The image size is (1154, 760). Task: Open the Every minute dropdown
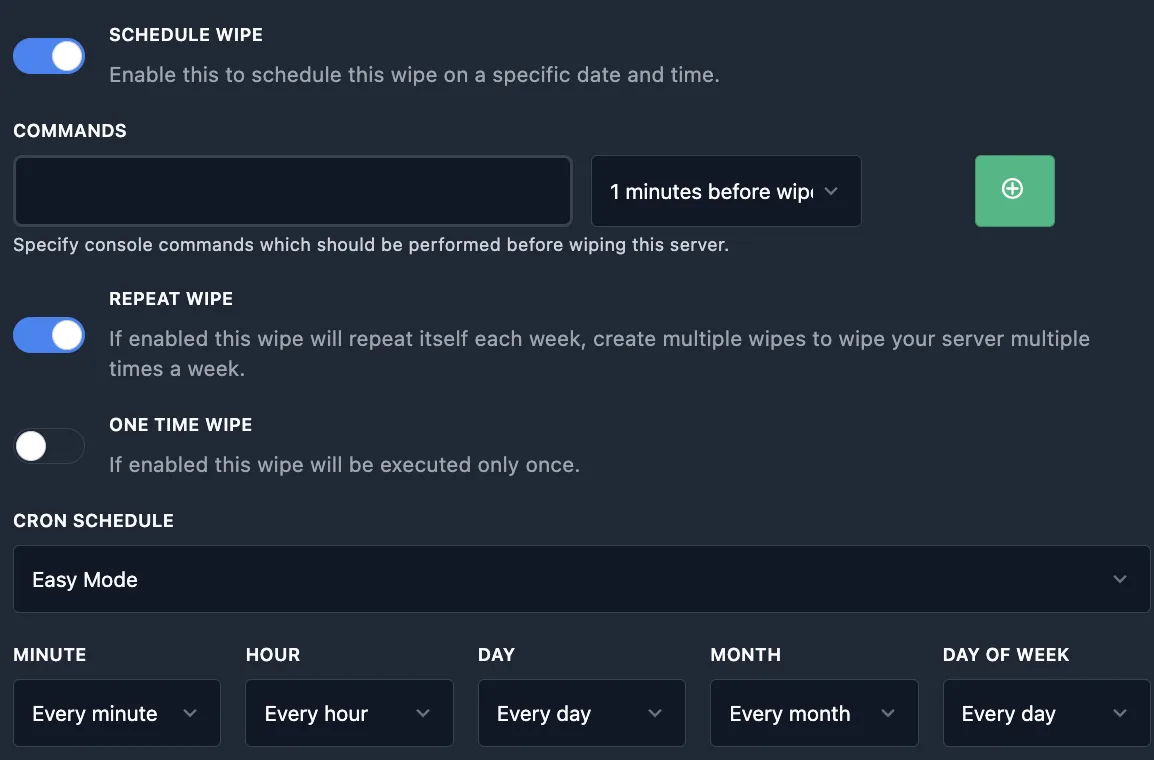tap(116, 713)
